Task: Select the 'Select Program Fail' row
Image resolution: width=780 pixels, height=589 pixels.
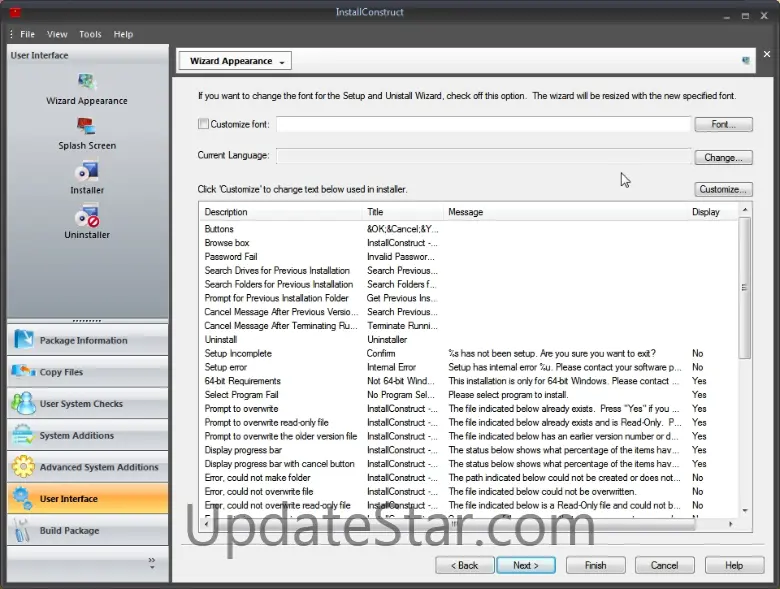Action: pos(469,395)
